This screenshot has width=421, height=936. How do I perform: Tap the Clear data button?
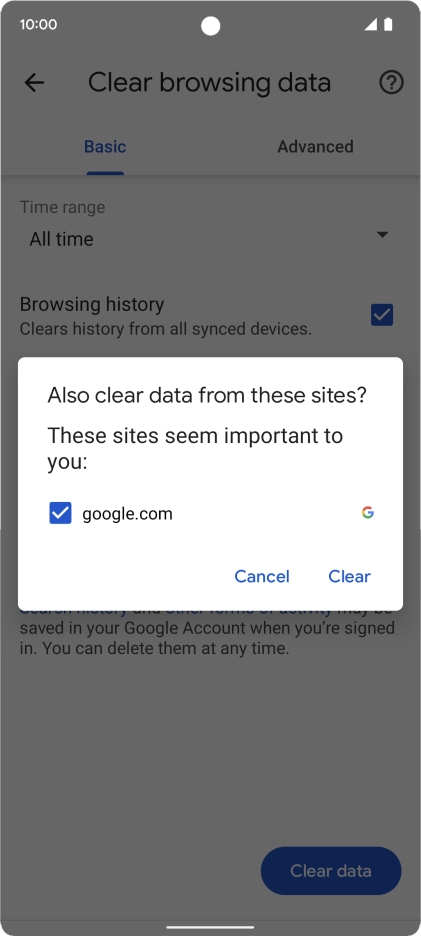coord(331,870)
